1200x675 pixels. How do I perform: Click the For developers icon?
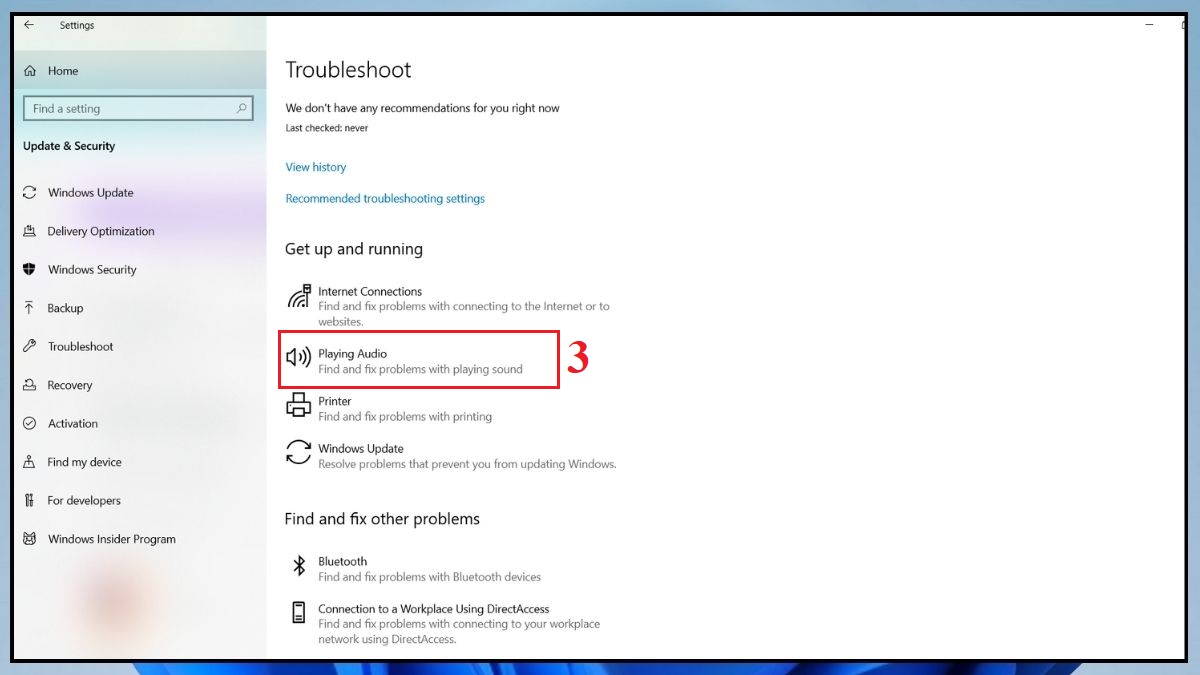30,500
